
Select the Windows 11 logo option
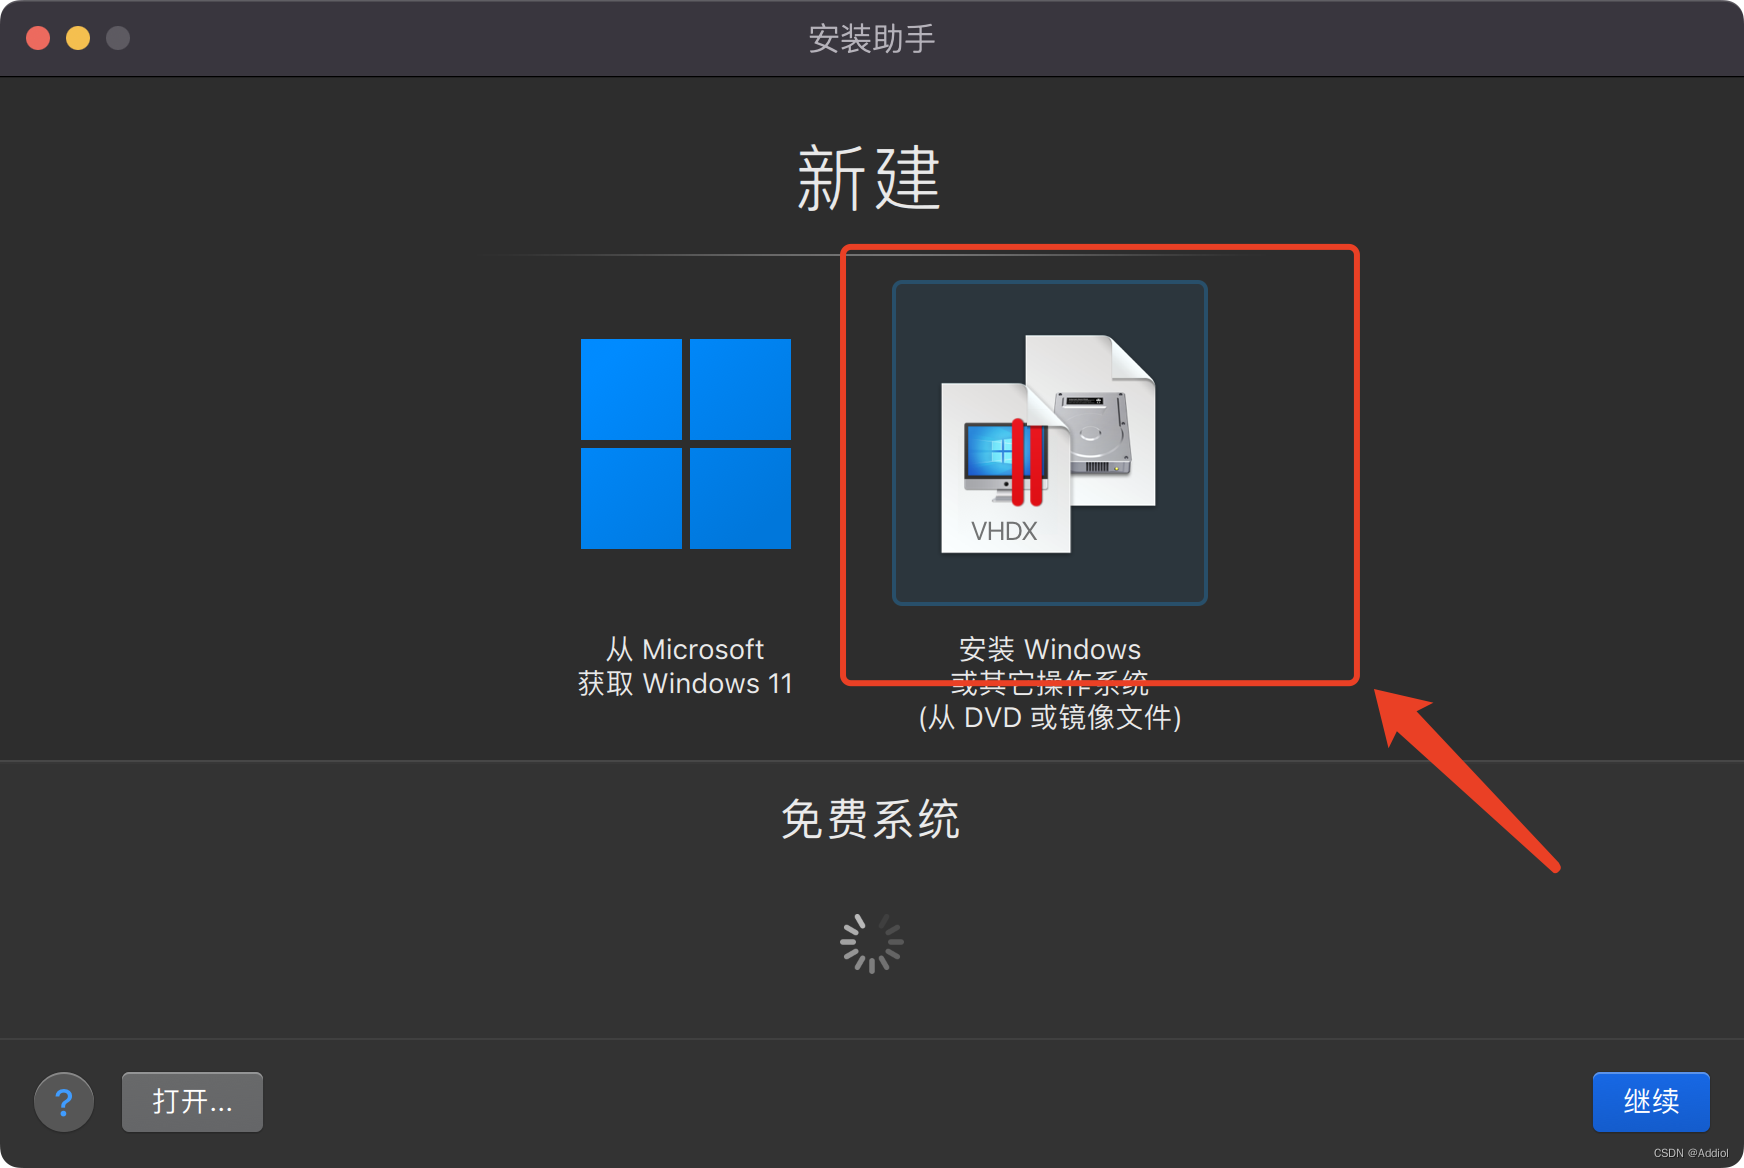tap(686, 444)
